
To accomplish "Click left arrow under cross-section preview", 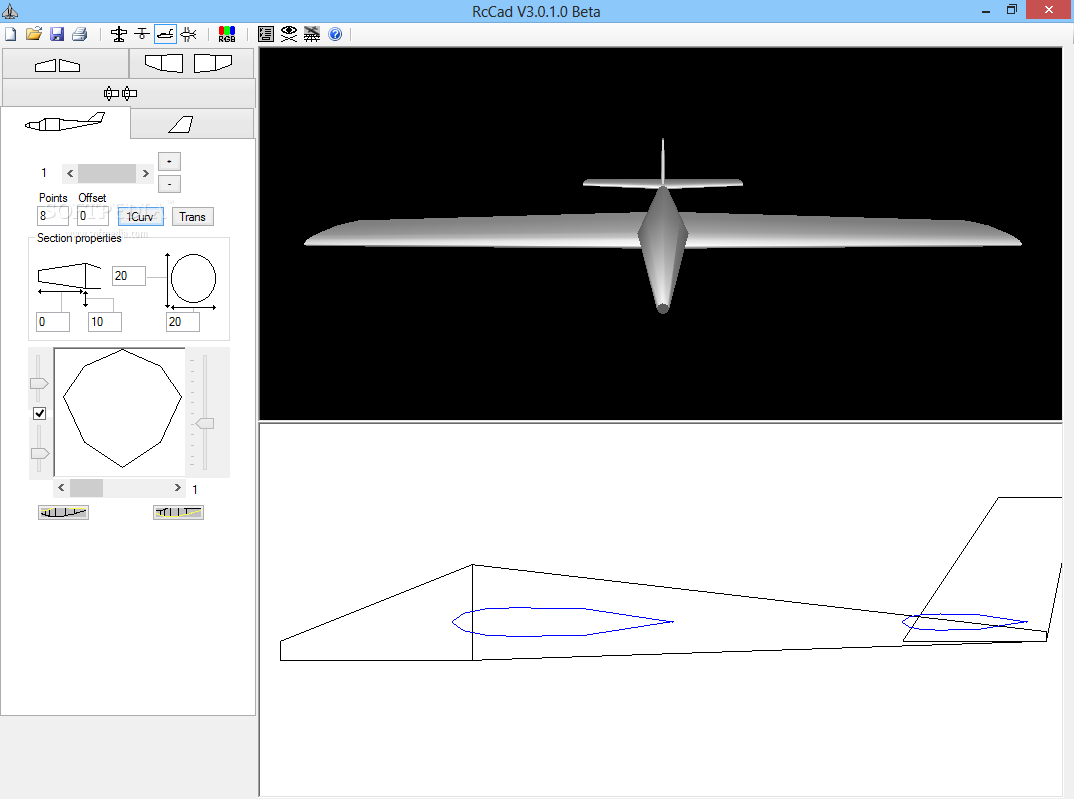I will coord(62,487).
